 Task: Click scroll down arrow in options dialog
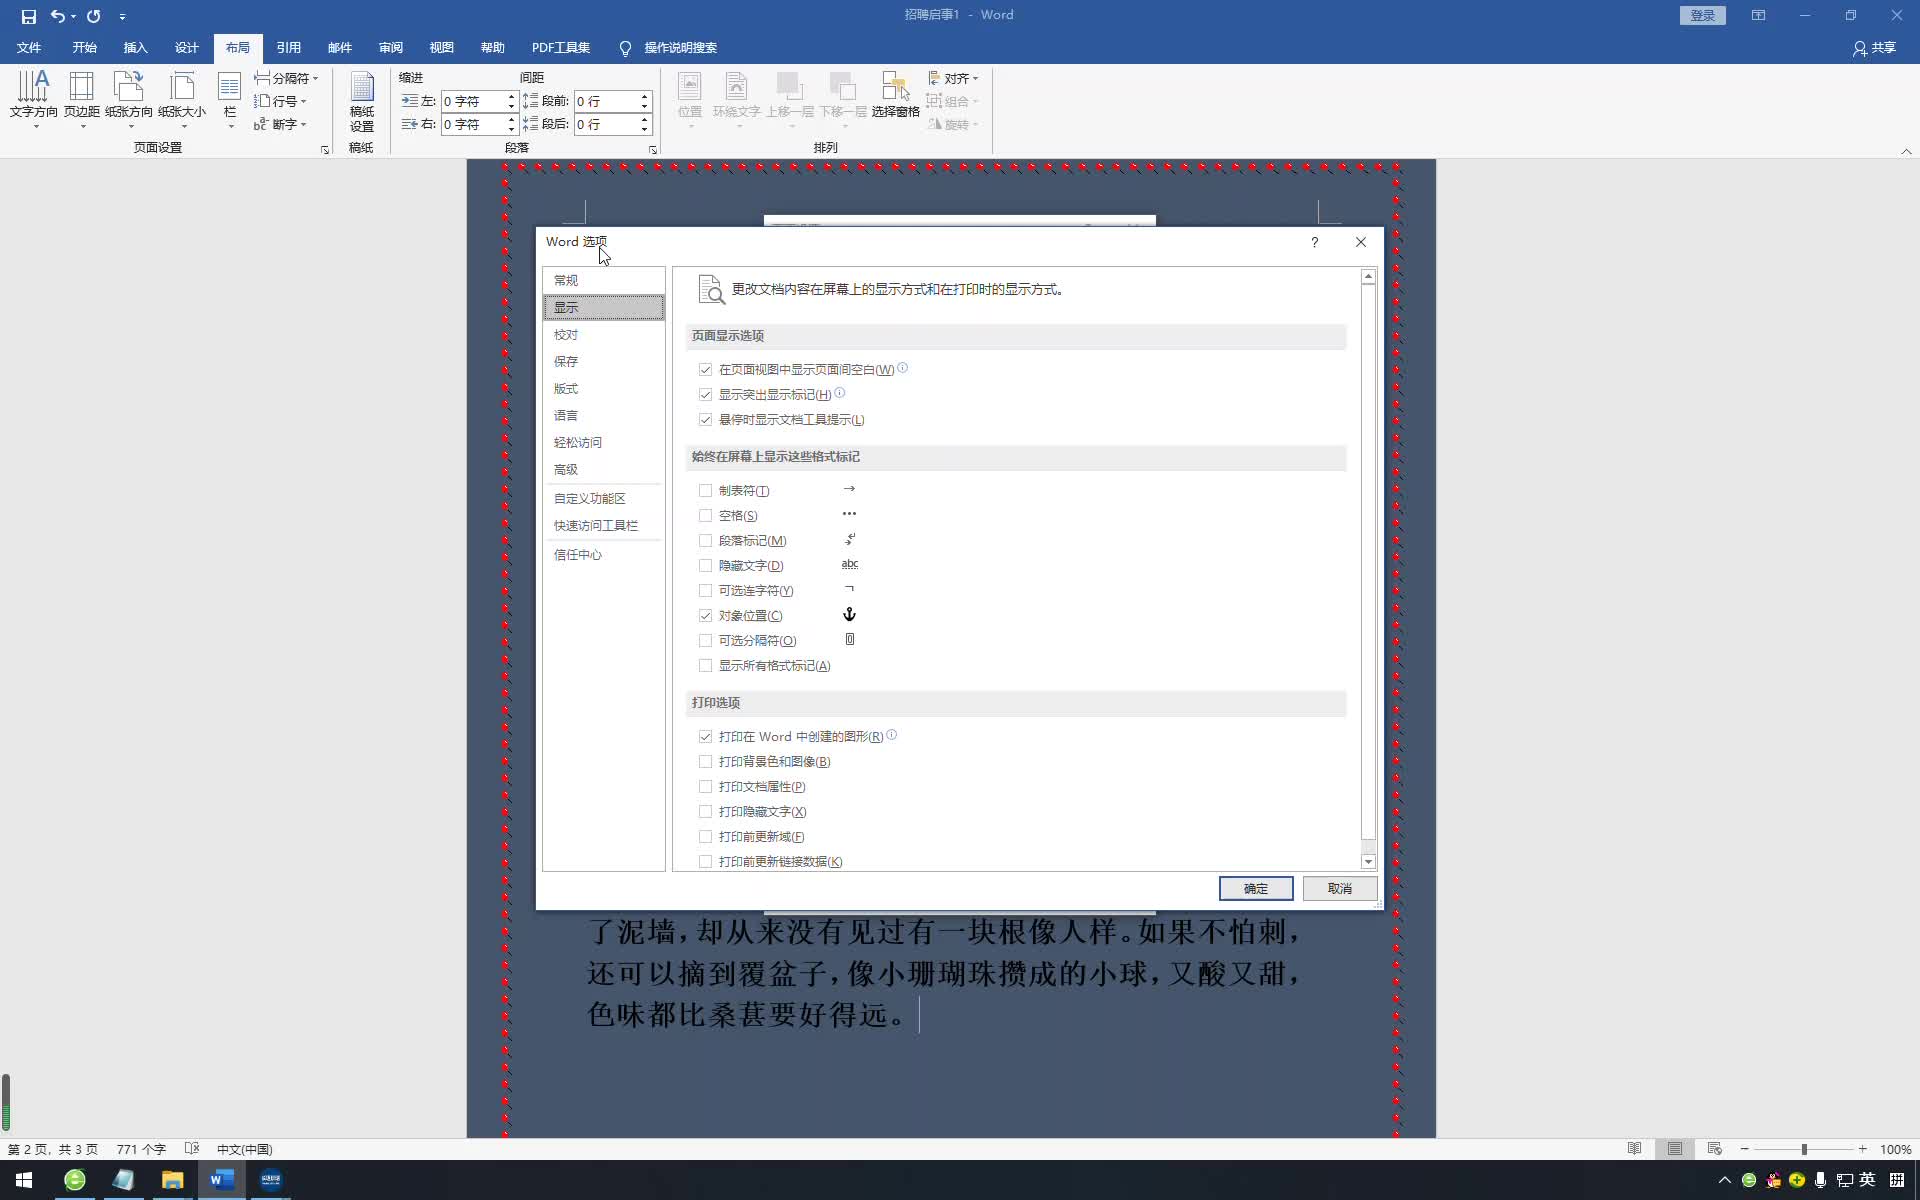(1368, 862)
